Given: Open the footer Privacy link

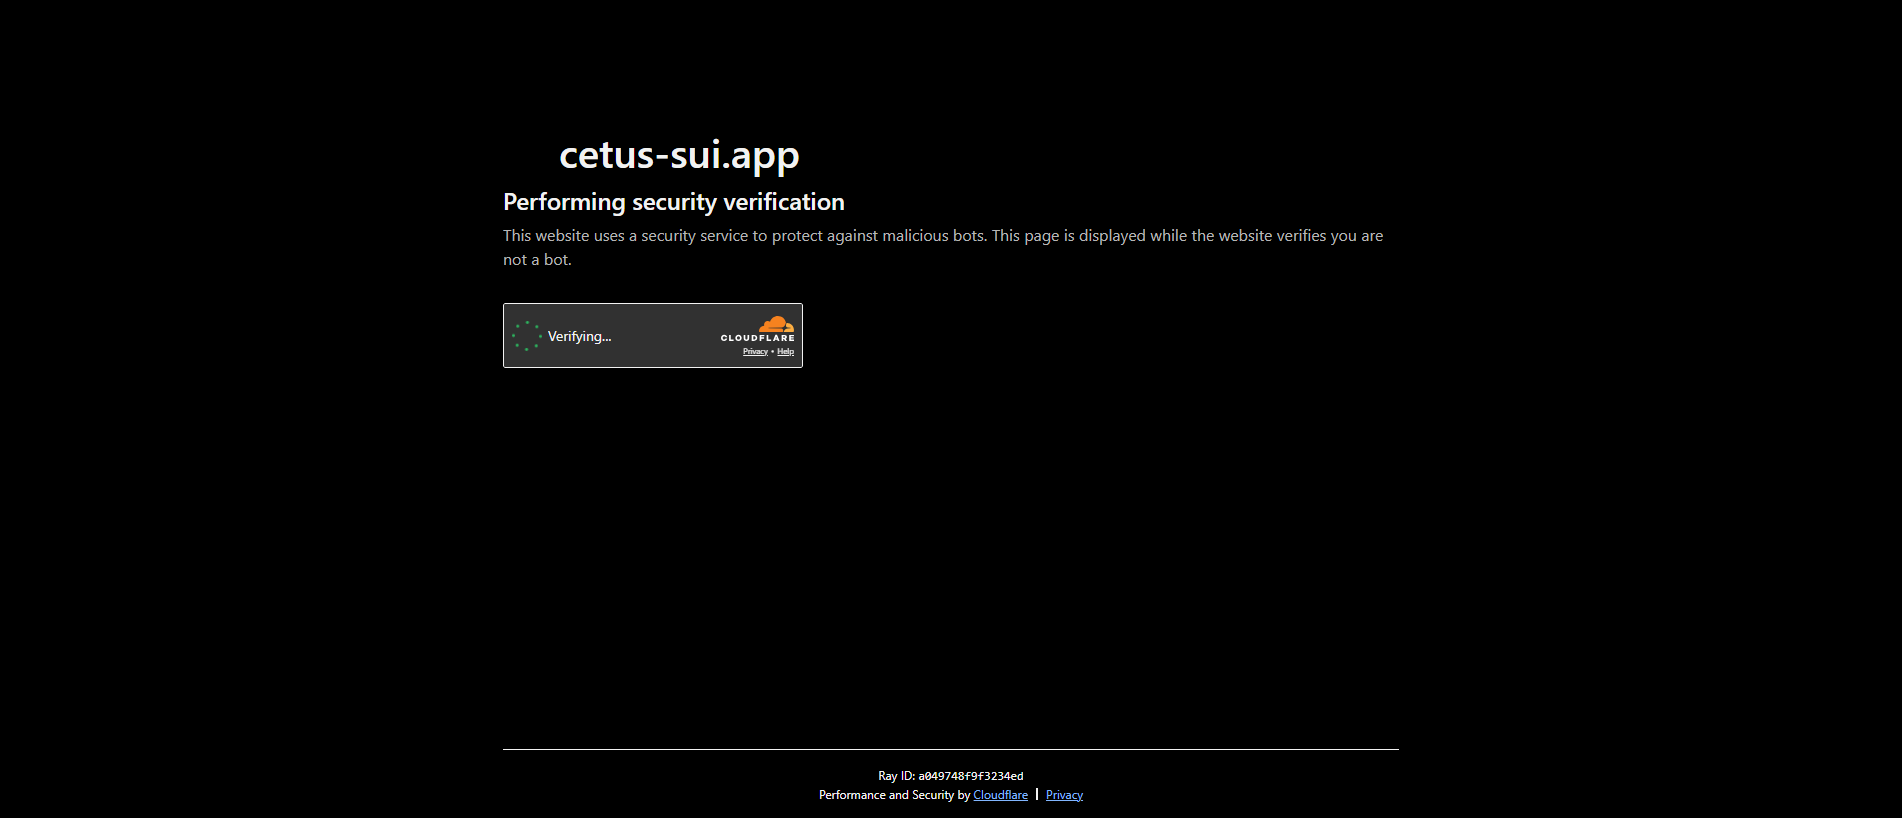Looking at the screenshot, I should click(x=1064, y=795).
